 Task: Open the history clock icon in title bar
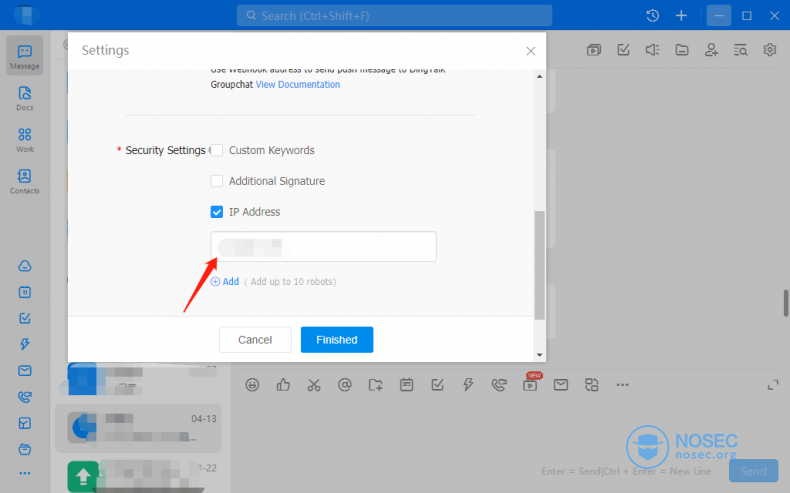coord(652,16)
